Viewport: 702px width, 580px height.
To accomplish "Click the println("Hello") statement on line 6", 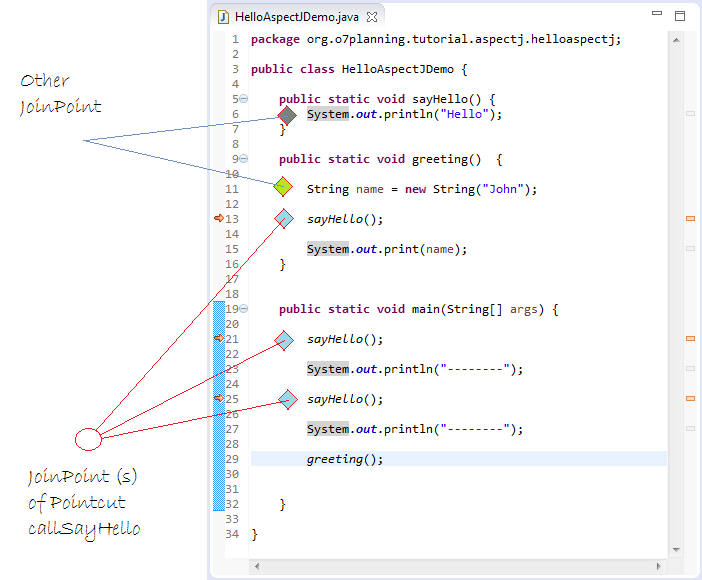I will click(x=404, y=114).
